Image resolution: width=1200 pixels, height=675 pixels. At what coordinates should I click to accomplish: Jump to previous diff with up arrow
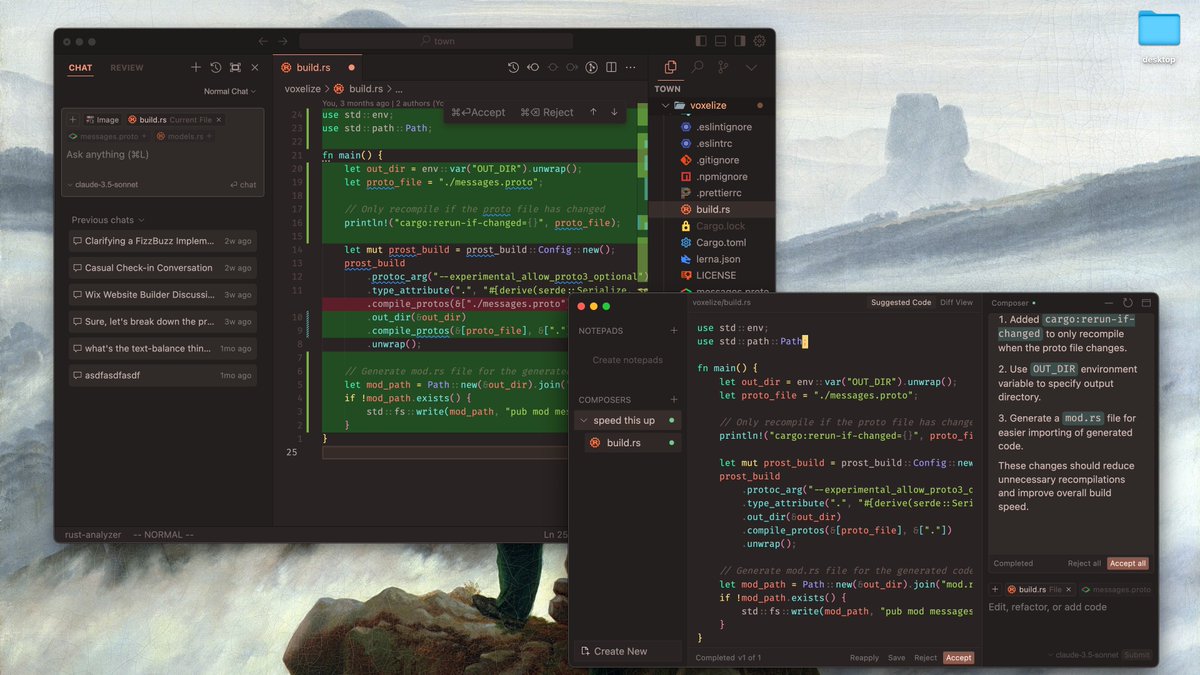point(593,112)
